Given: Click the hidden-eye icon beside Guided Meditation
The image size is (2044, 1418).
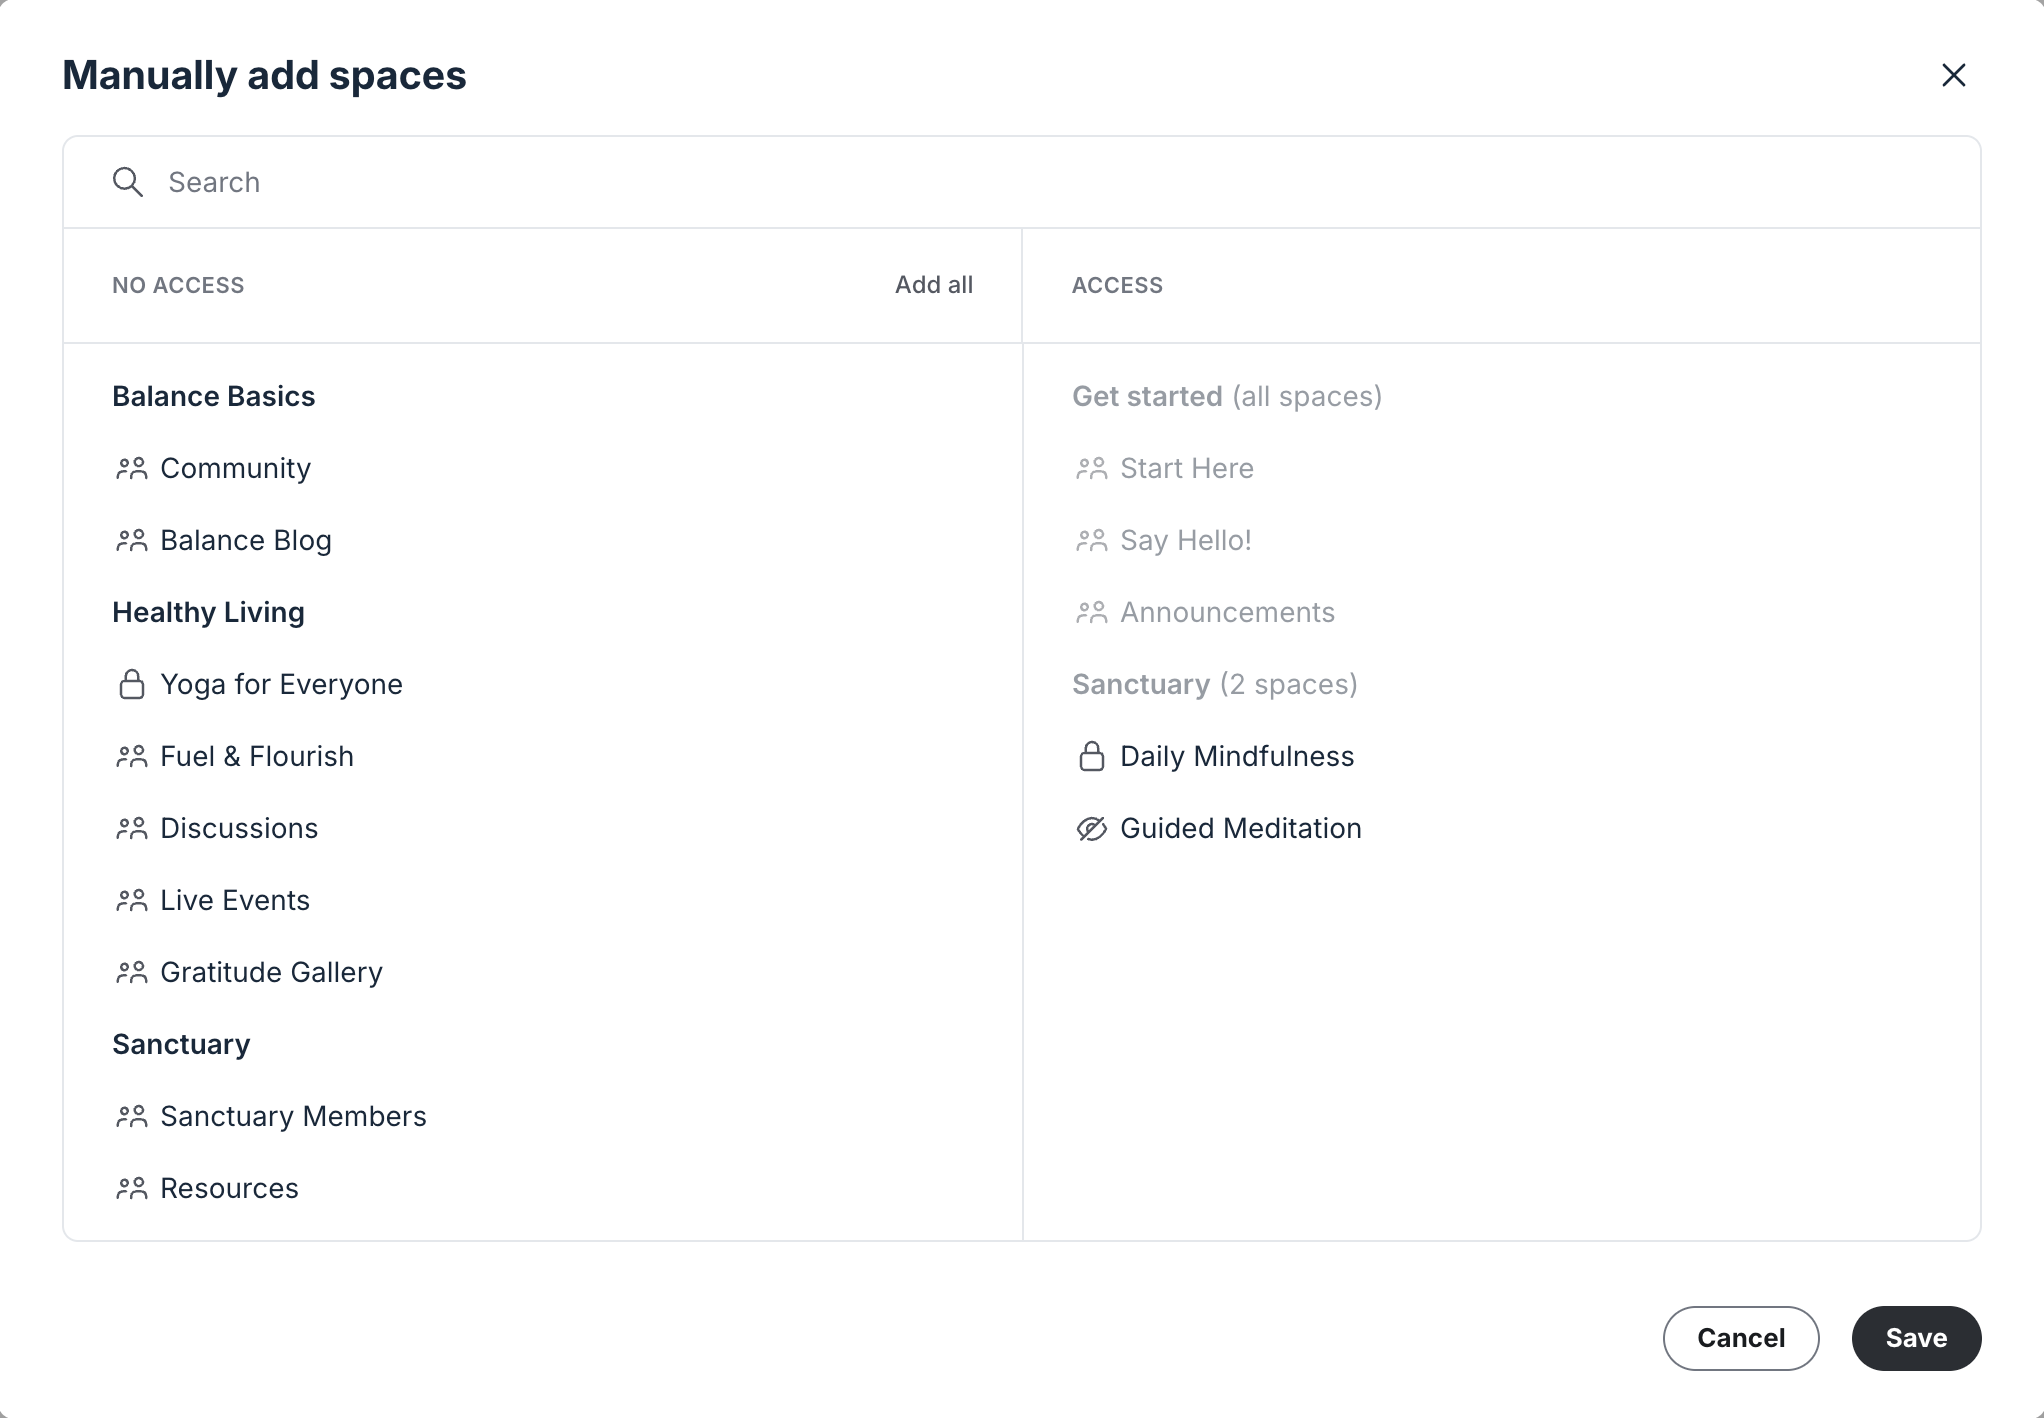Looking at the screenshot, I should tap(1091, 828).
